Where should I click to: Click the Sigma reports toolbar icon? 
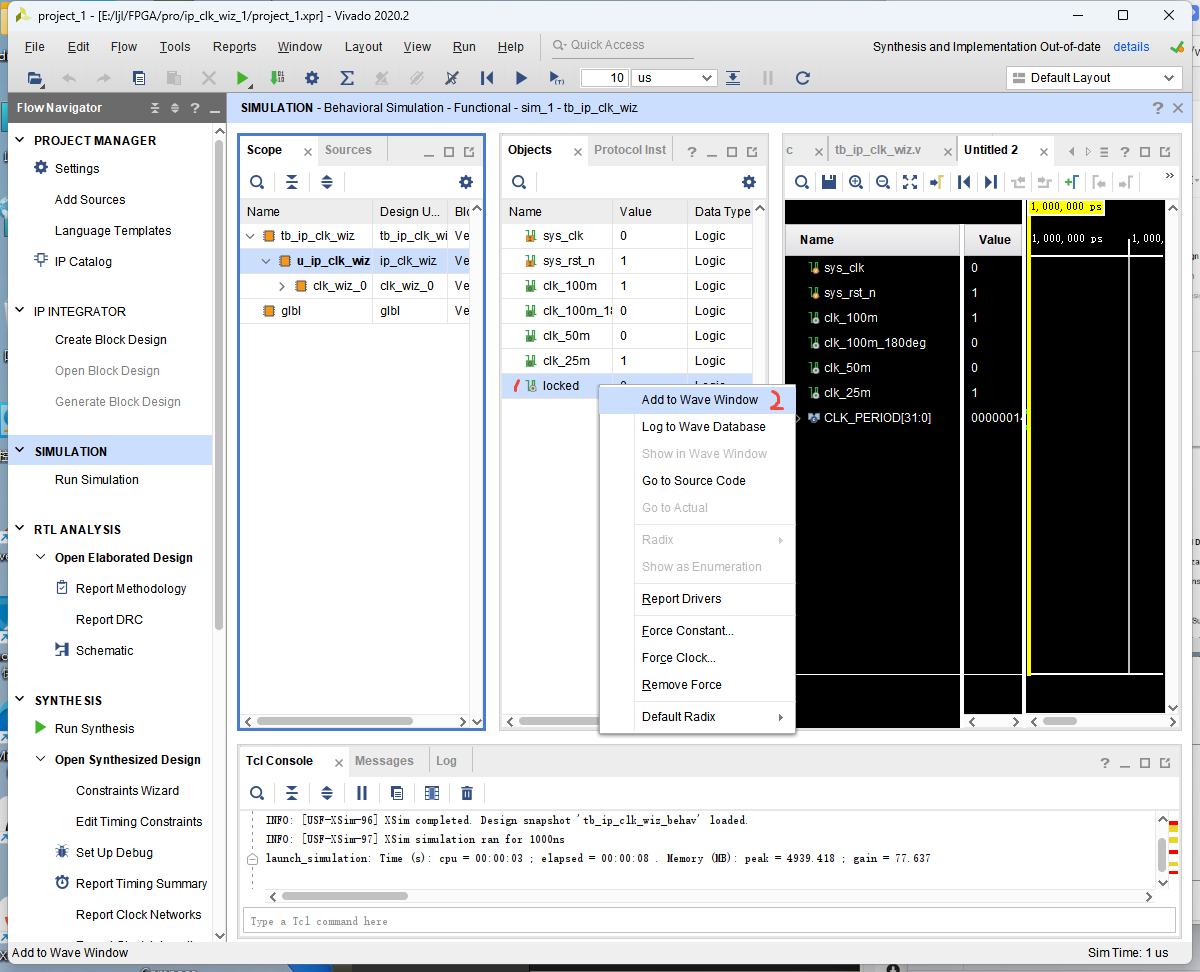[x=347, y=78]
